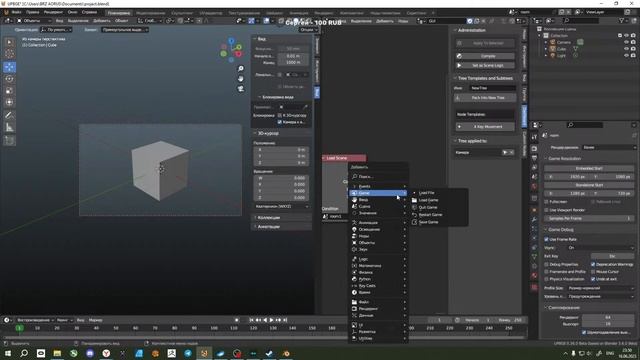Screen dimensions: 640x360
Task: Toggle Camera to View lock checkbox
Action: [280, 122]
